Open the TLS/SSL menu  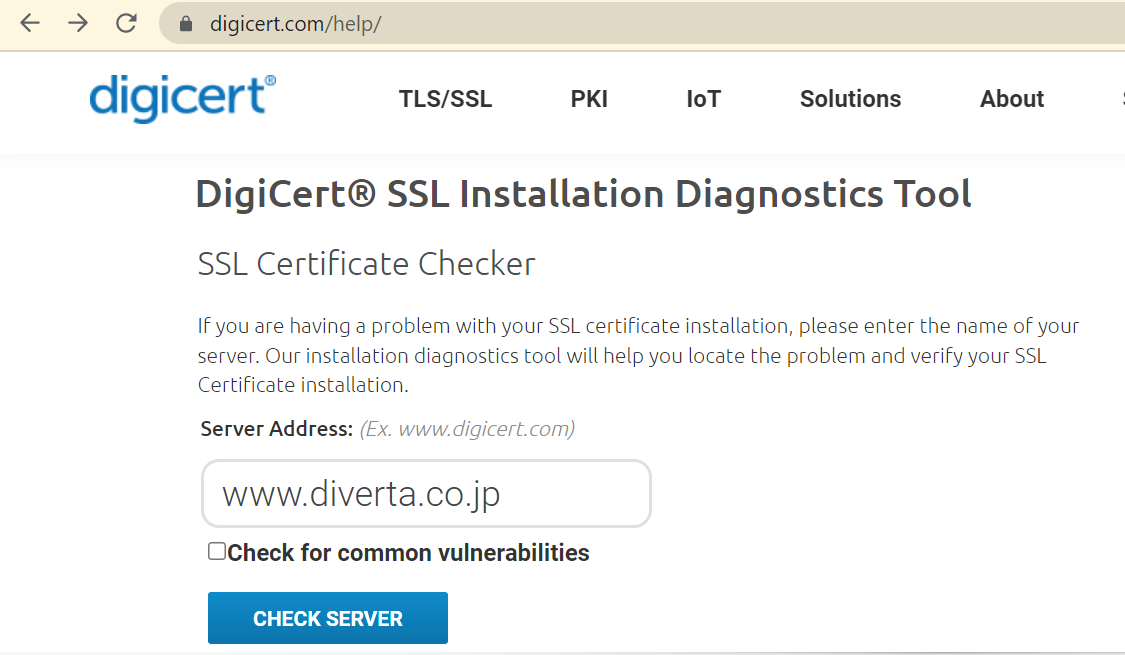(x=445, y=99)
